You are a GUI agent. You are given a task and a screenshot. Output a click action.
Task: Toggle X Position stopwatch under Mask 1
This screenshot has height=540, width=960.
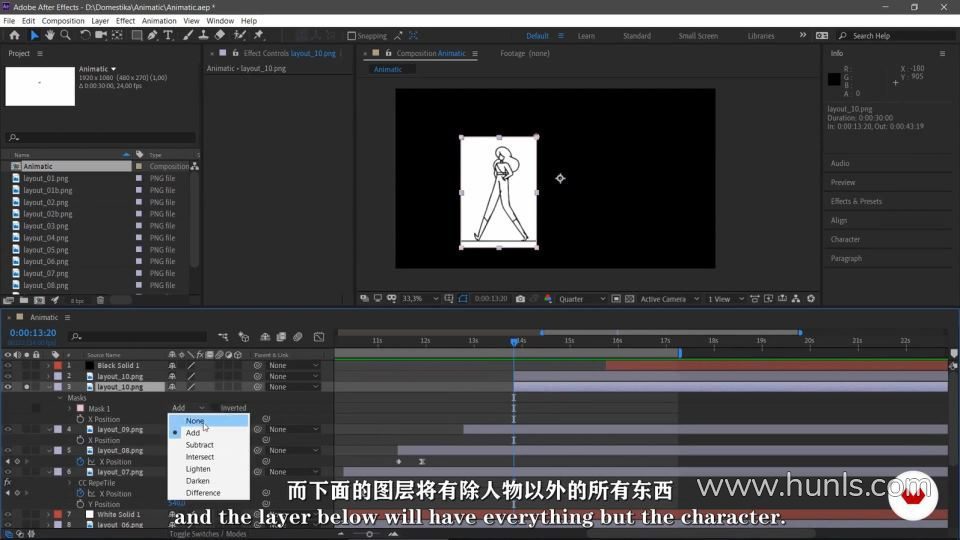tap(80, 419)
